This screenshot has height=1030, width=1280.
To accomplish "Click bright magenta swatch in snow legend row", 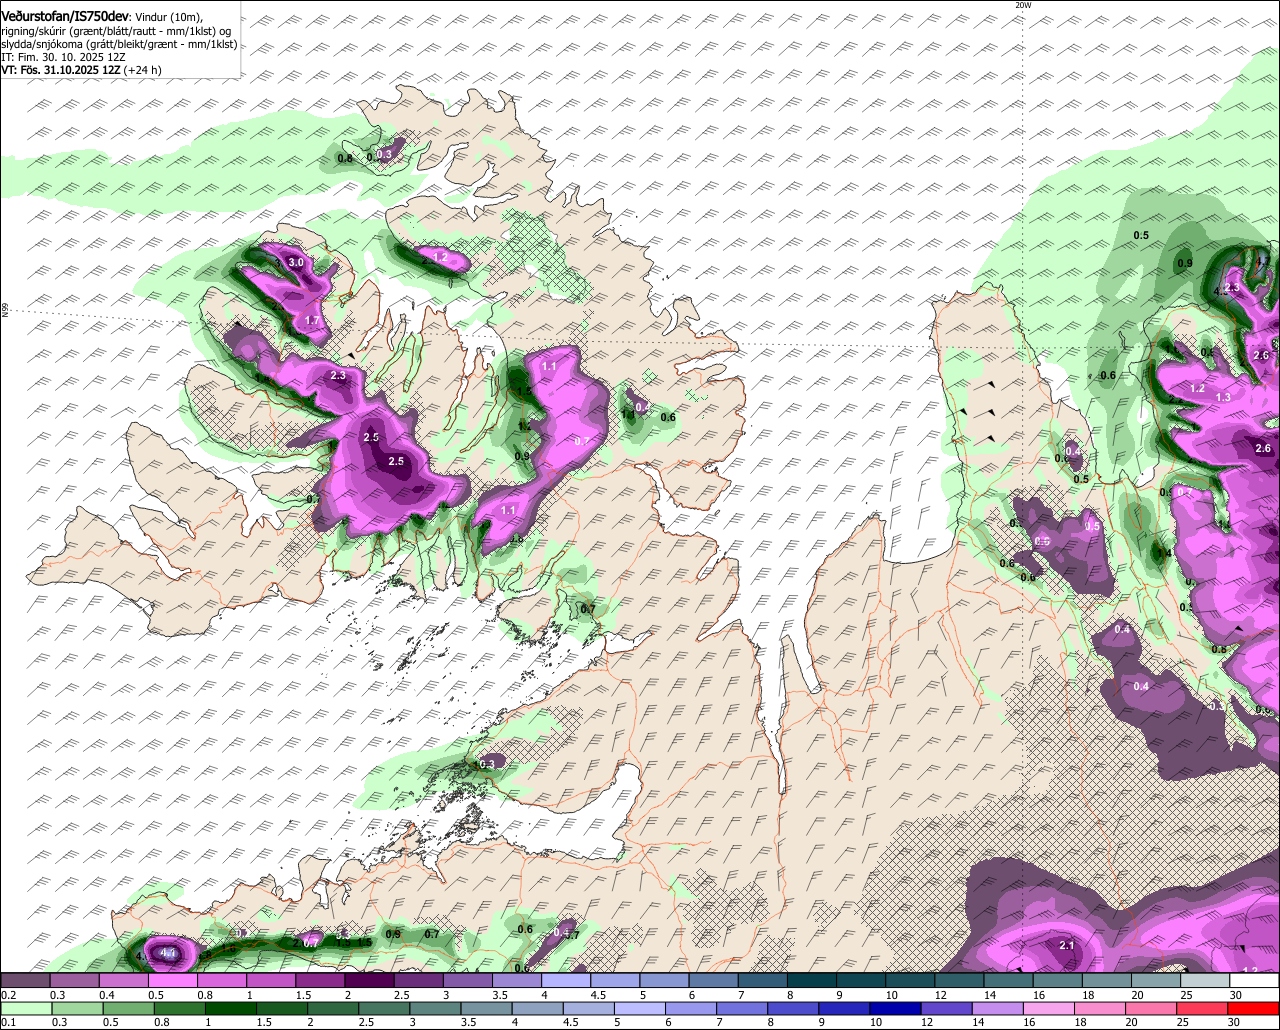I will (173, 980).
